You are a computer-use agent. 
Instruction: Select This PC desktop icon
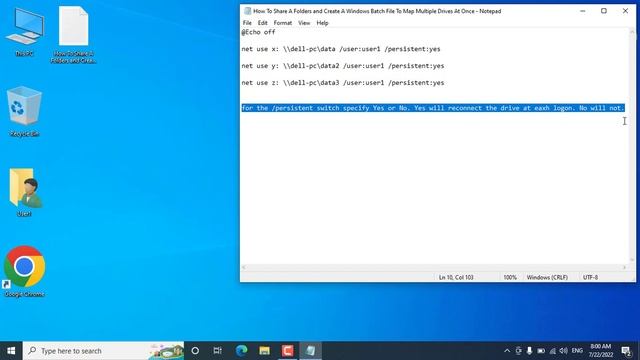pos(24,33)
